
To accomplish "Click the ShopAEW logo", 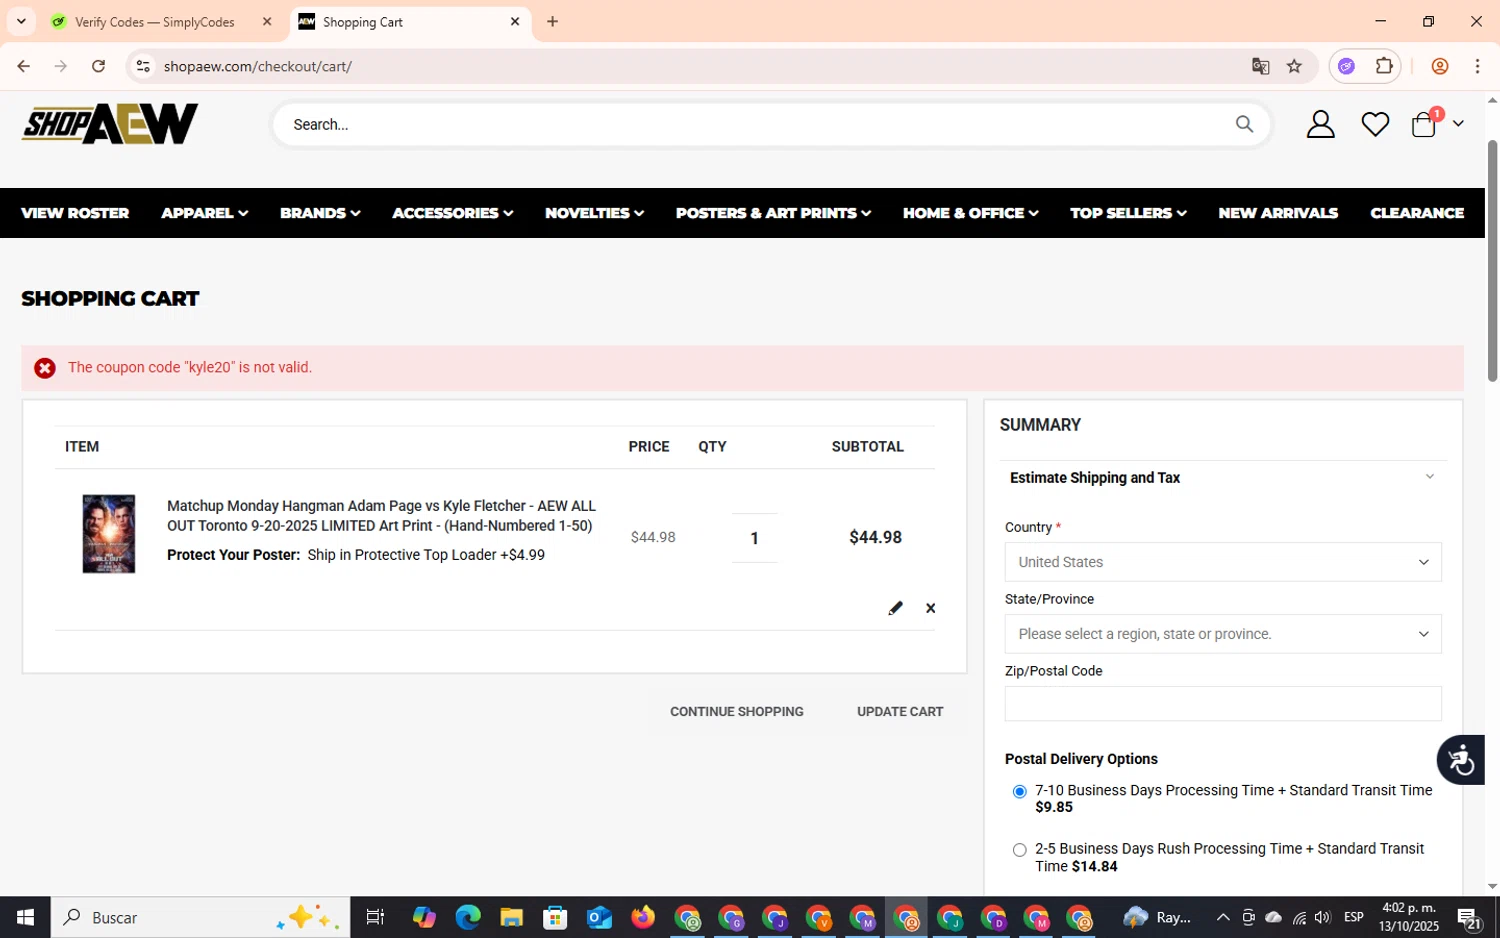I will tap(110, 124).
